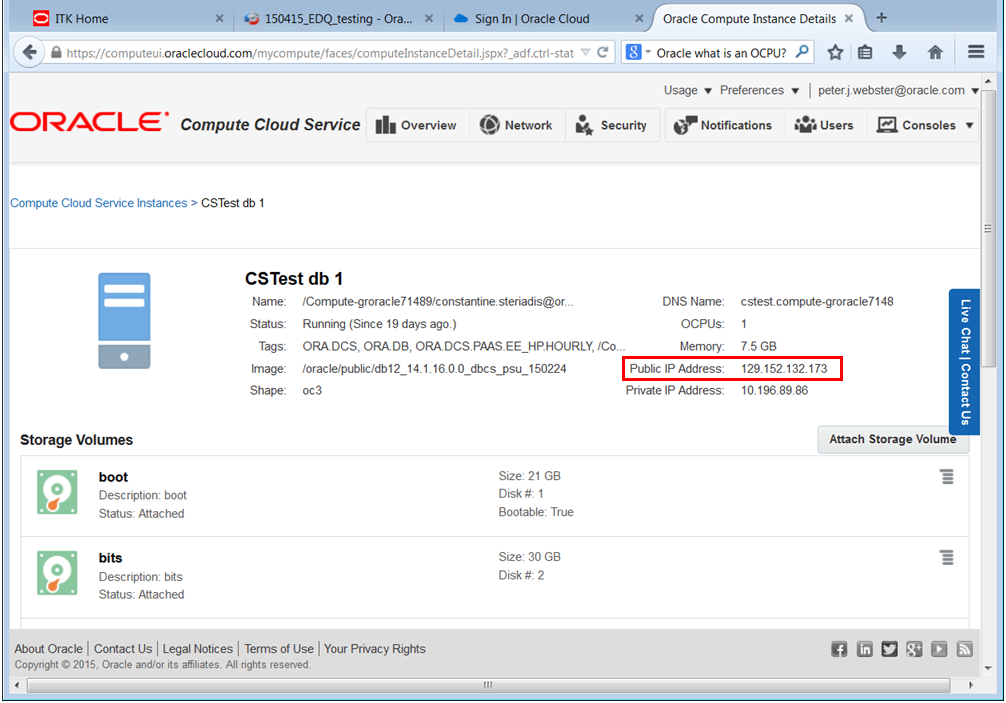Click the boot volume name

coord(113,477)
